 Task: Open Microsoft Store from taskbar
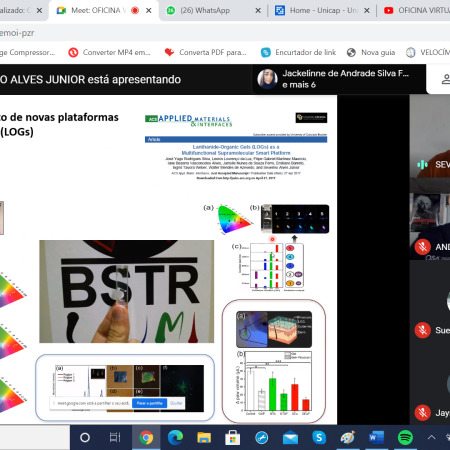point(233,437)
